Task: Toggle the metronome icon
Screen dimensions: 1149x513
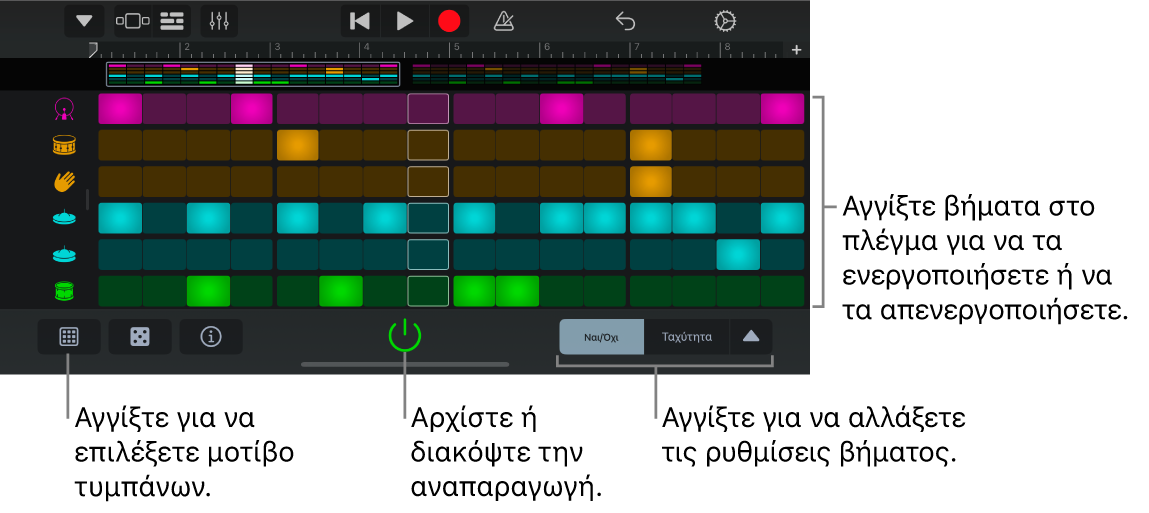Action: click(503, 21)
